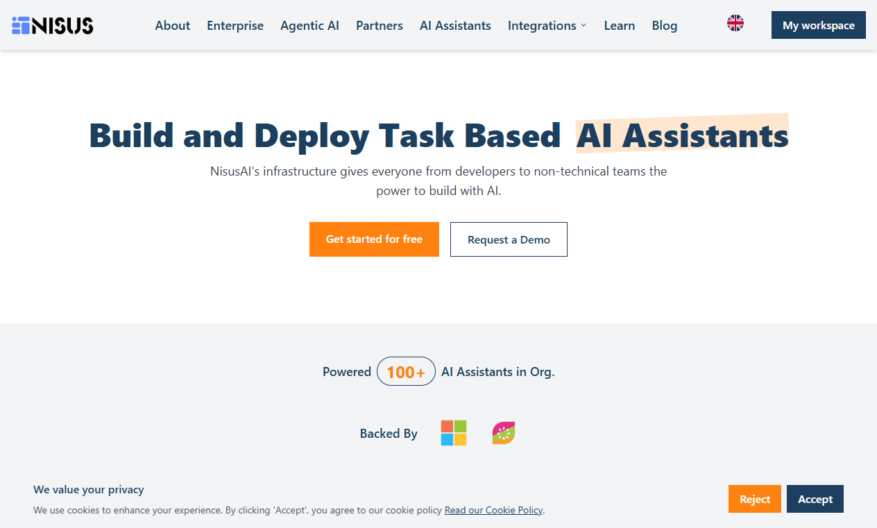Screen dimensions: 877x528
Task: Click the 'Powered' label text
Action: point(347,372)
